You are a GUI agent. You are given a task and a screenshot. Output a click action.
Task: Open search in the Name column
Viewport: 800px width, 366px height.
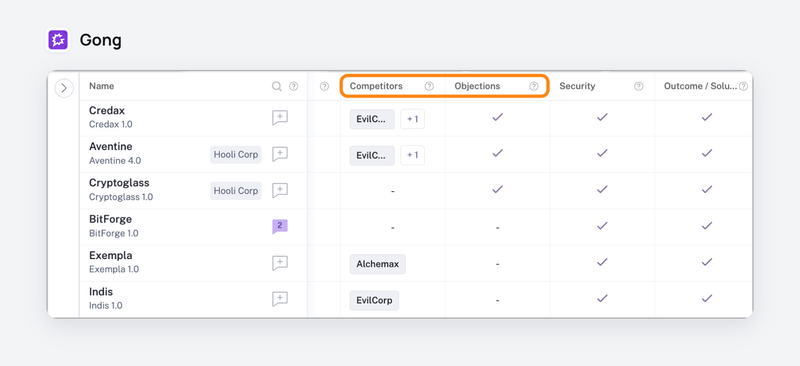(x=277, y=86)
